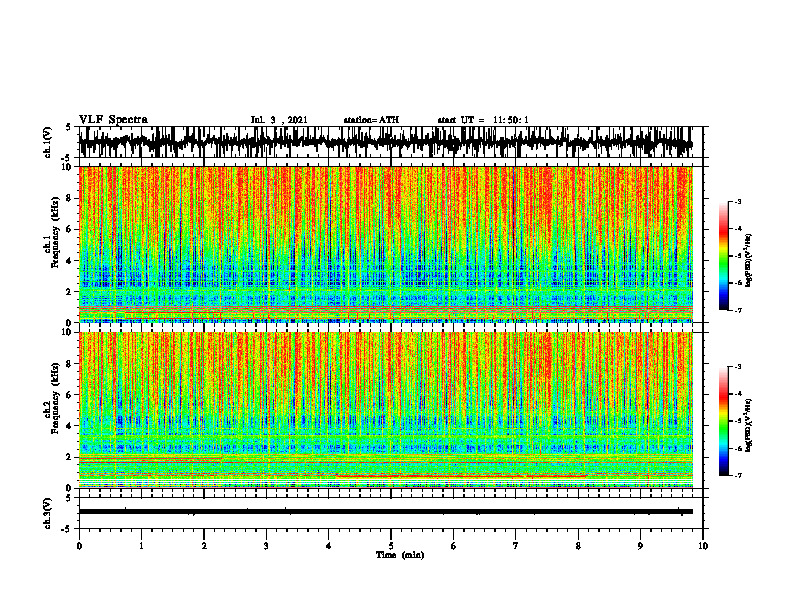Click the ch.2 frequency tick label "8"
This screenshot has width=792, height=612.
pyautogui.click(x=70, y=364)
